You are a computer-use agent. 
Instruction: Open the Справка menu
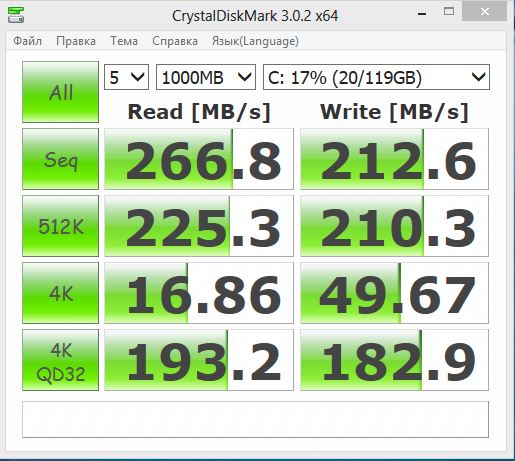click(175, 41)
